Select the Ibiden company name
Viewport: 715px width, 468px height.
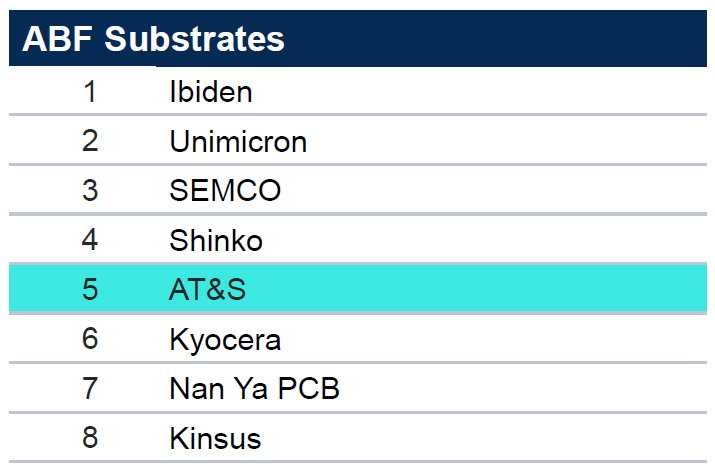pos(210,92)
